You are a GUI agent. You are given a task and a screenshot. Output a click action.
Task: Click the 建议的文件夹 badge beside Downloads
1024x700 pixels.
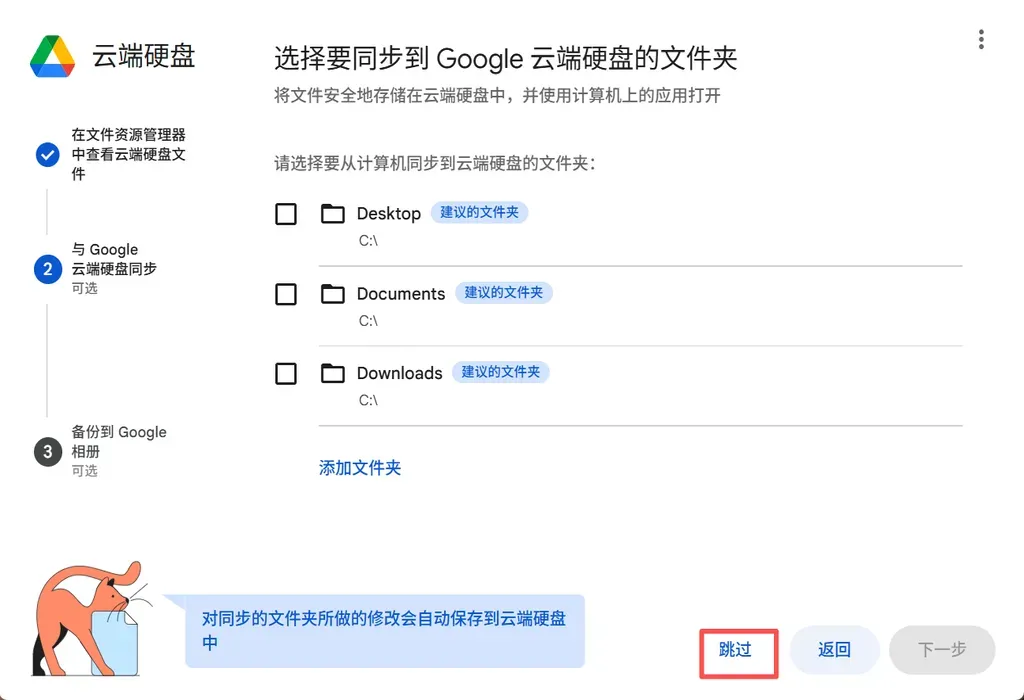coord(501,372)
